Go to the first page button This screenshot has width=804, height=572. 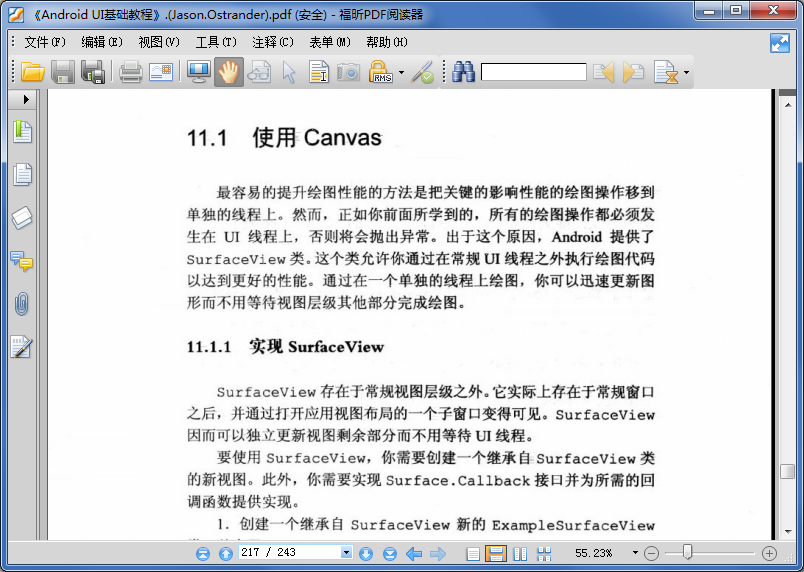(x=203, y=554)
